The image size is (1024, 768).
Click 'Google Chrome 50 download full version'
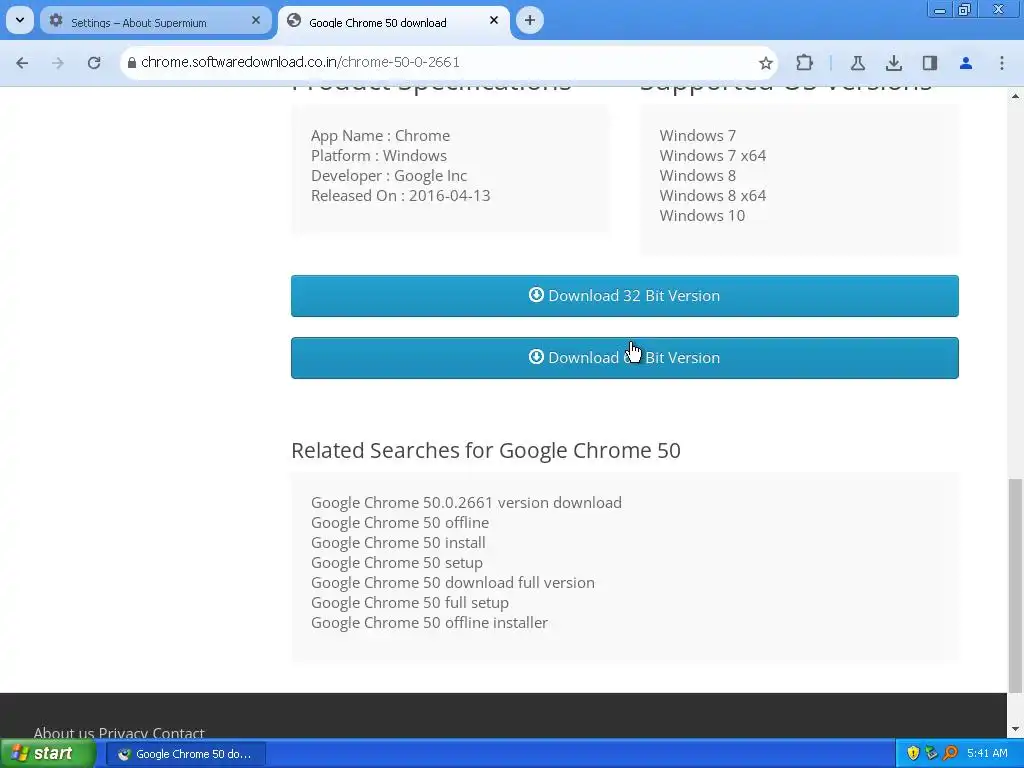453,583
